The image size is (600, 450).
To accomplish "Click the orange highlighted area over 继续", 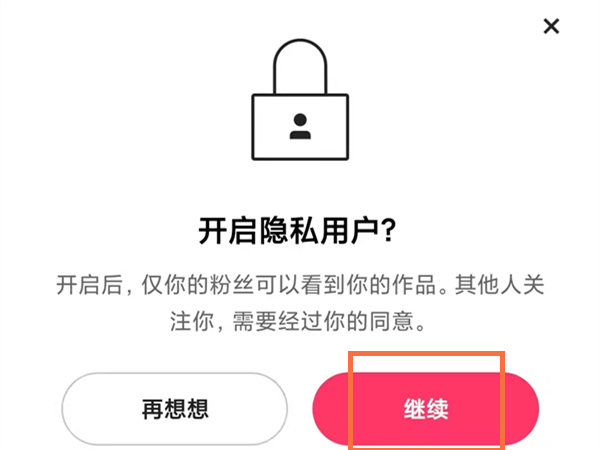I will coord(426,401).
